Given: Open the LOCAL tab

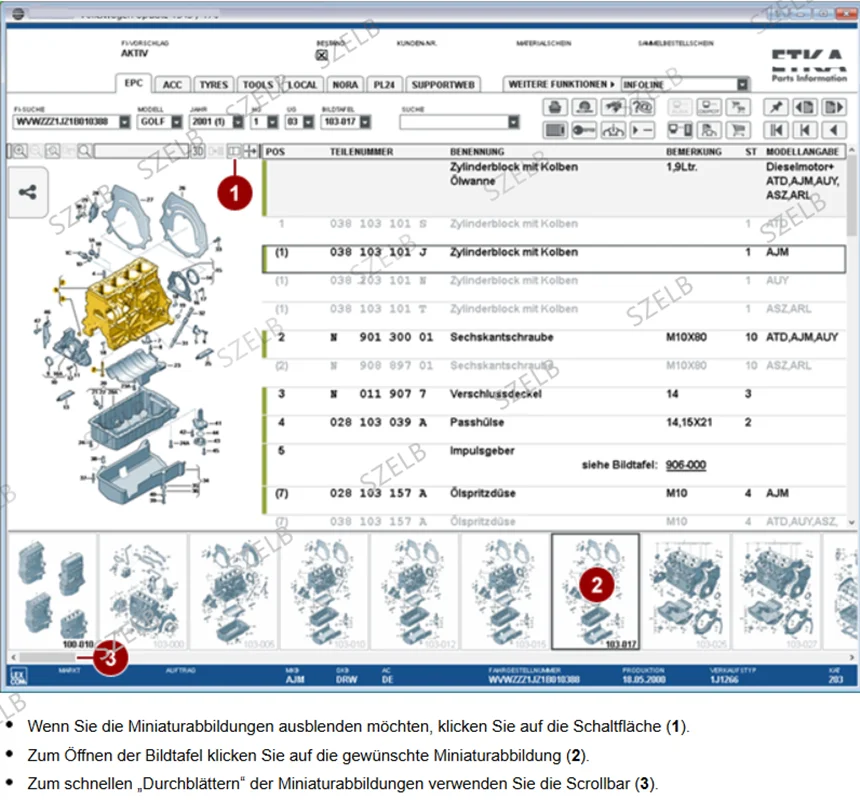Looking at the screenshot, I should (x=302, y=85).
